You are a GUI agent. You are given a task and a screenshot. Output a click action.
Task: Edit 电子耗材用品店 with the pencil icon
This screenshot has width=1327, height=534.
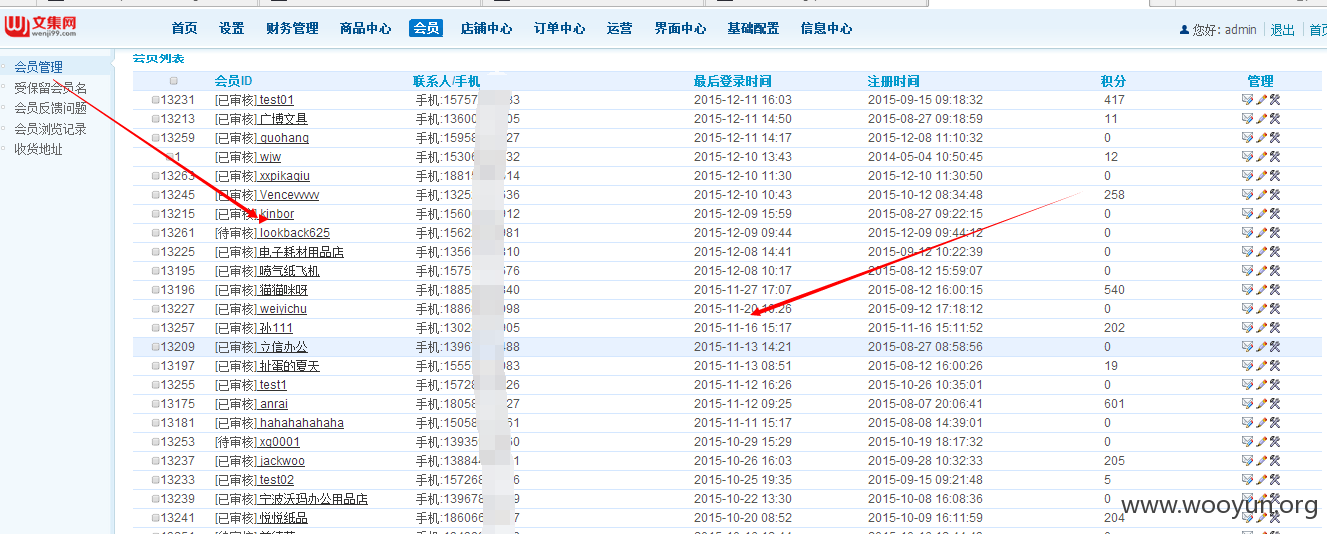pos(1261,252)
